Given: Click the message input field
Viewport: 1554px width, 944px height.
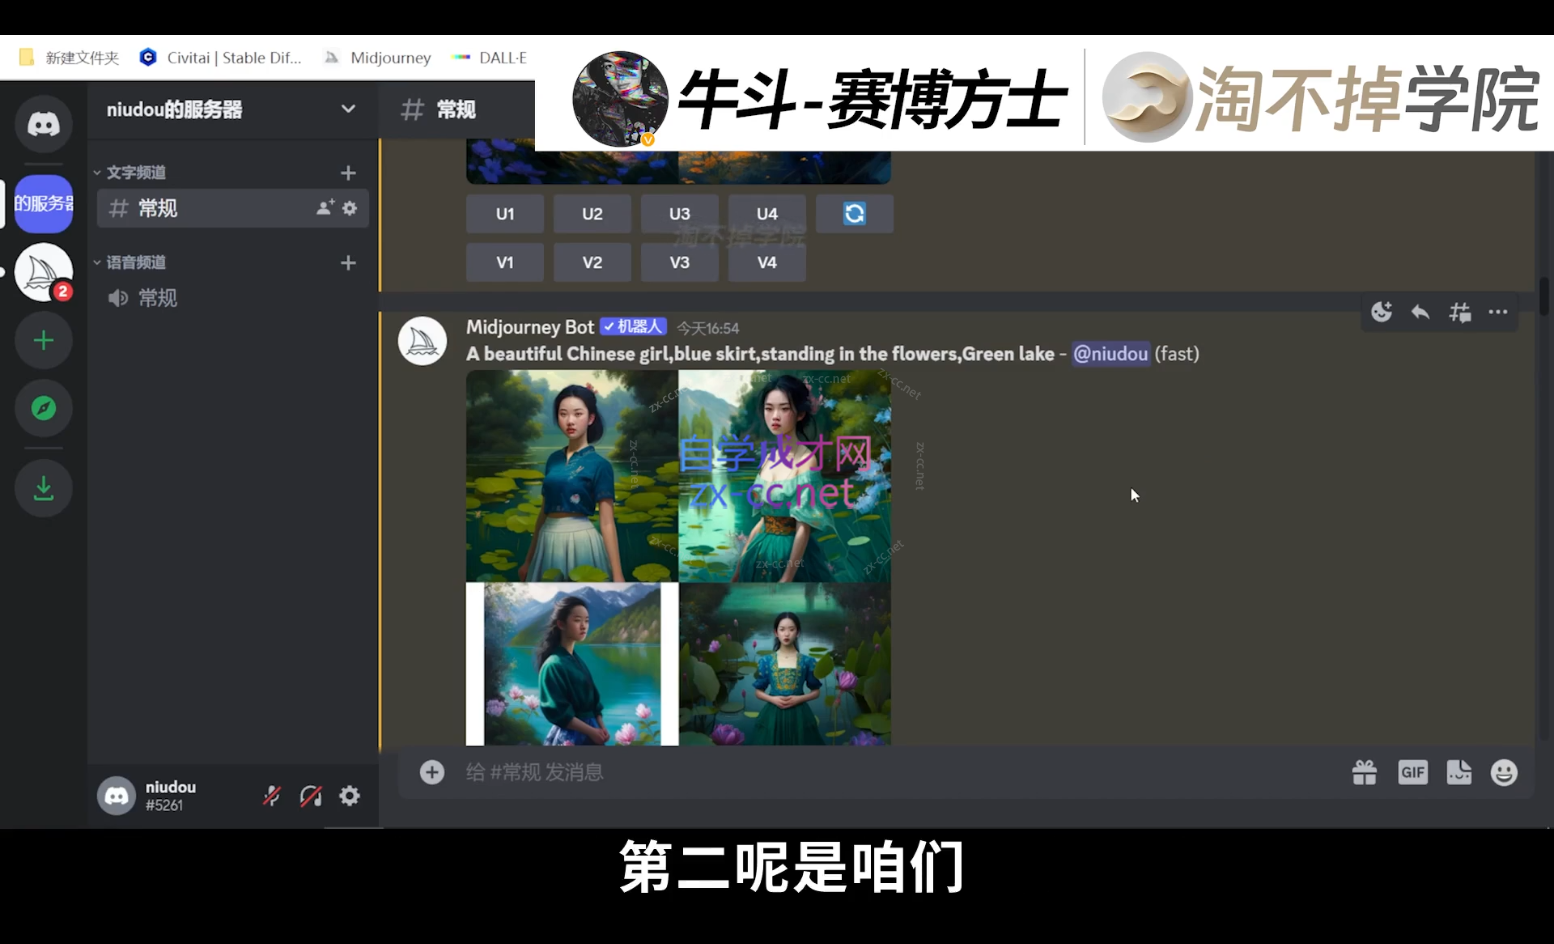Looking at the screenshot, I should (x=880, y=772).
